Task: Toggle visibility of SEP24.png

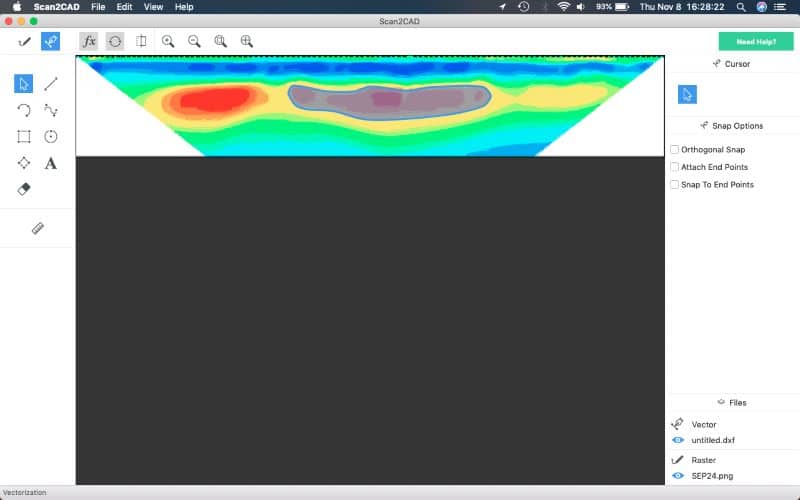Action: click(x=678, y=476)
